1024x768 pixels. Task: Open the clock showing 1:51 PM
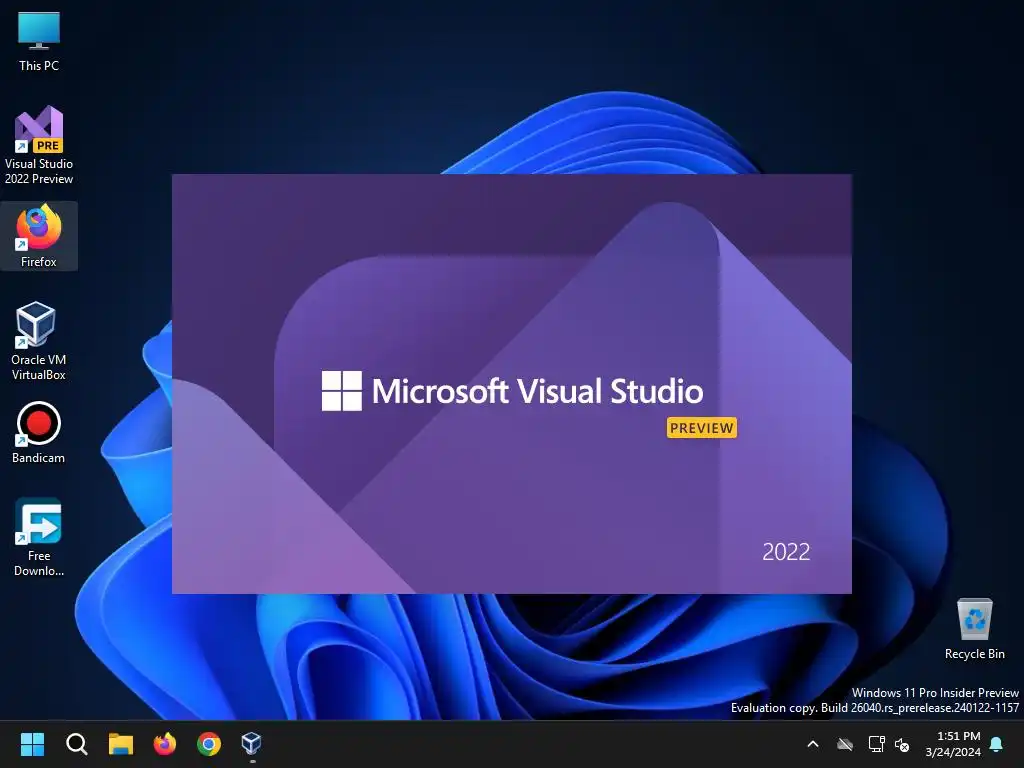[x=959, y=736]
